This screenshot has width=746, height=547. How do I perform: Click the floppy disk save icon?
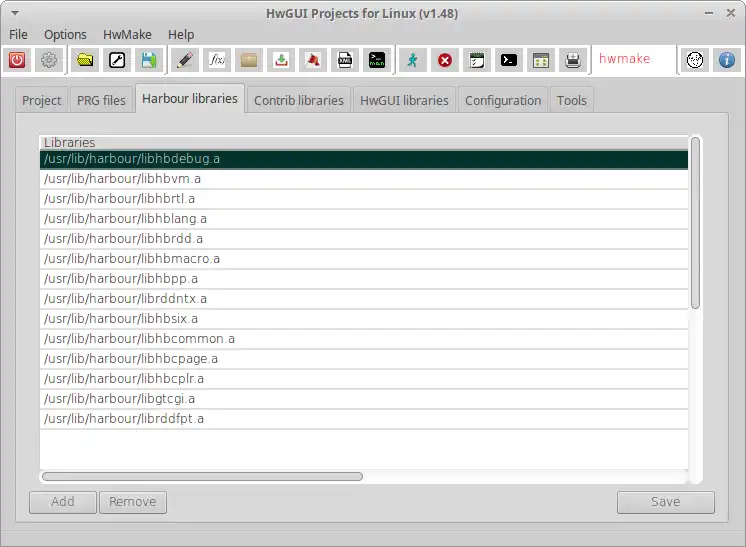click(x=149, y=60)
